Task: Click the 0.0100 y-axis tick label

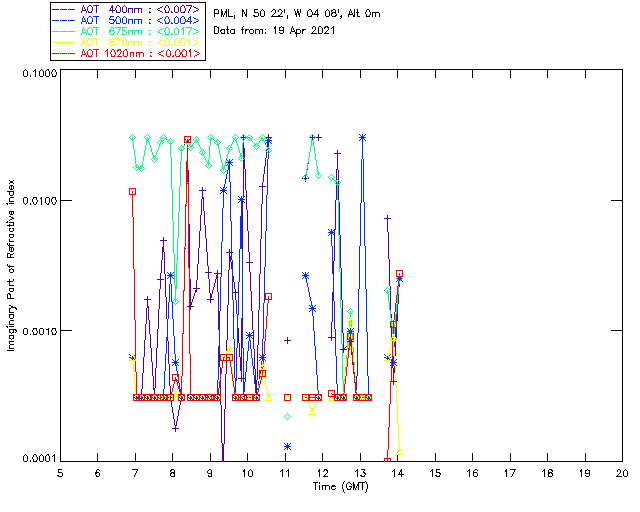Action: coord(40,201)
